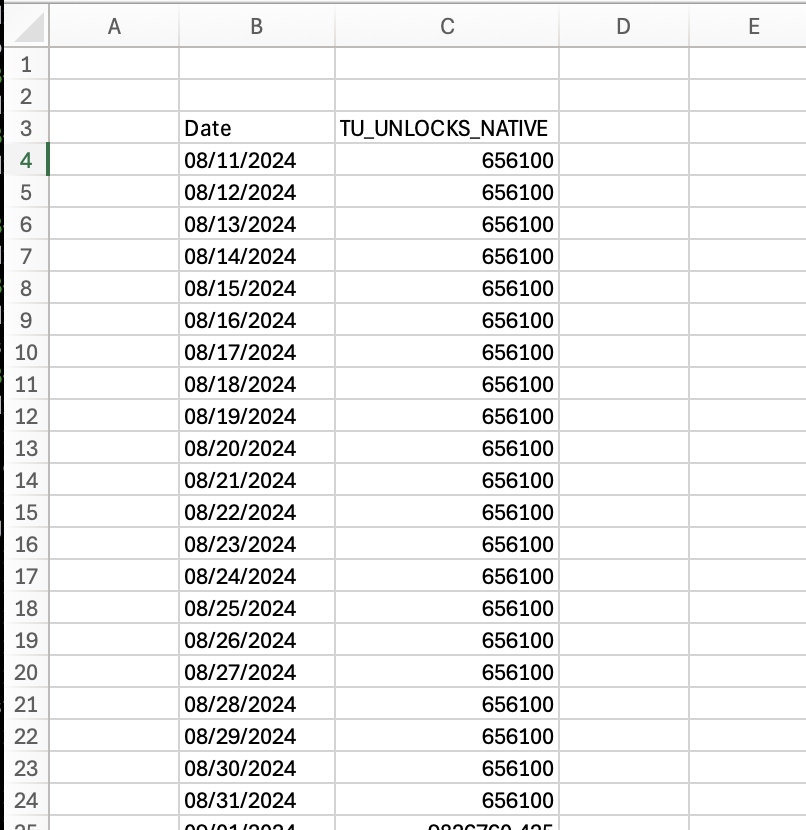Image resolution: width=806 pixels, height=830 pixels.
Task: Select row 10 header
Action: click(x=26, y=352)
